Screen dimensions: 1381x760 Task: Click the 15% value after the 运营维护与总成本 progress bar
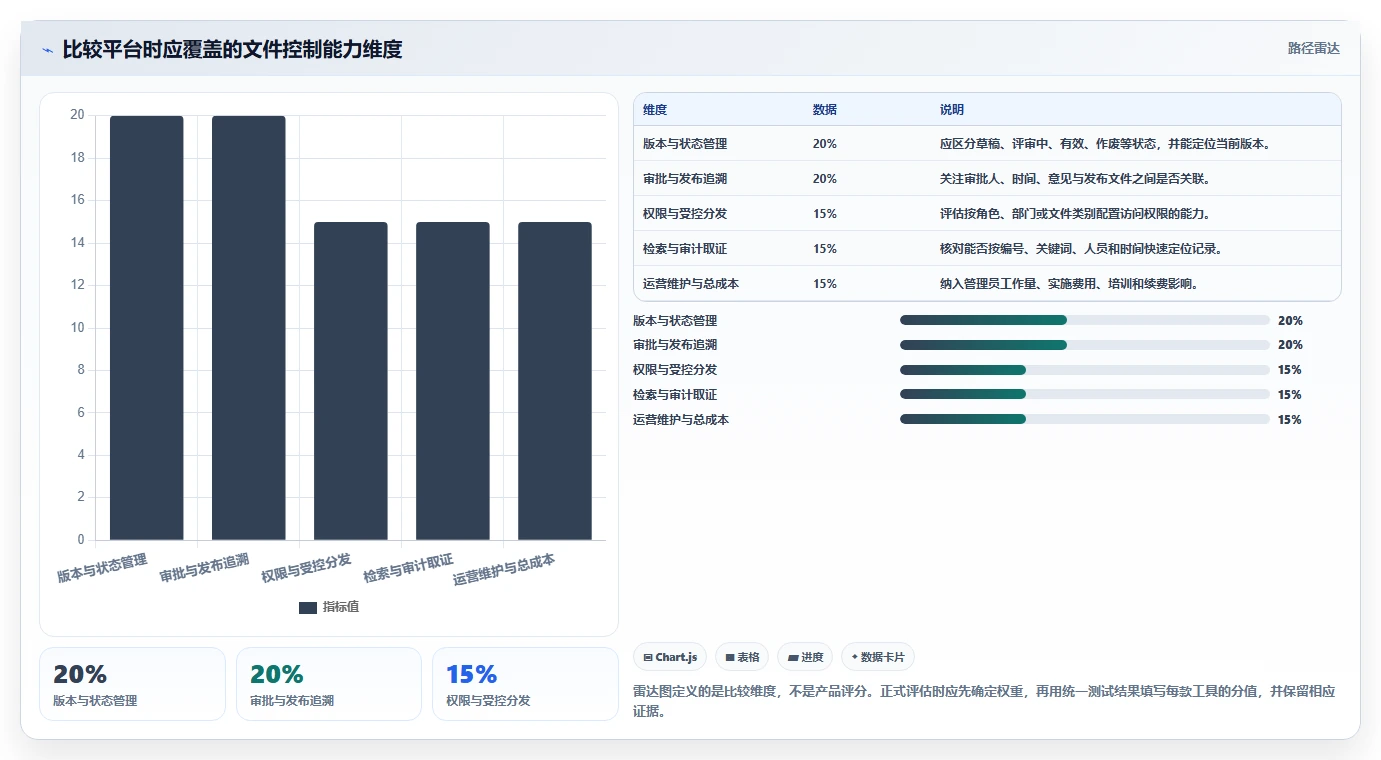[x=1290, y=420]
